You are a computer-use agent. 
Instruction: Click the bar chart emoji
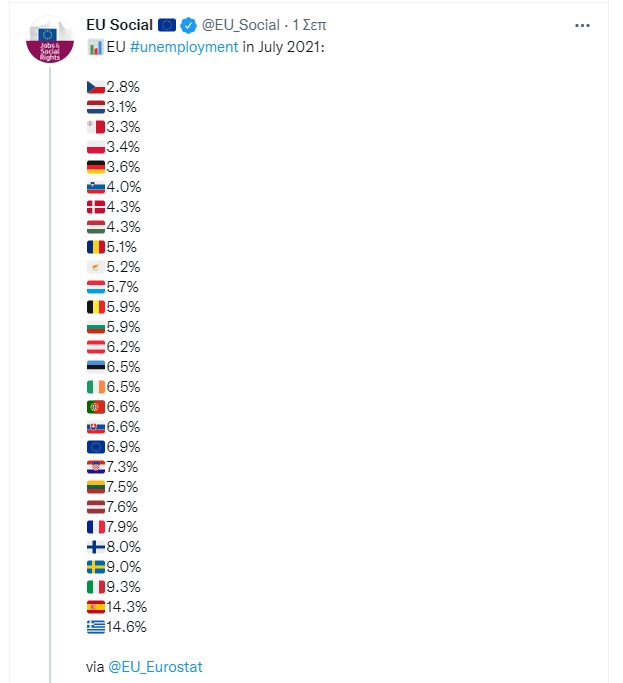pyautogui.click(x=96, y=47)
